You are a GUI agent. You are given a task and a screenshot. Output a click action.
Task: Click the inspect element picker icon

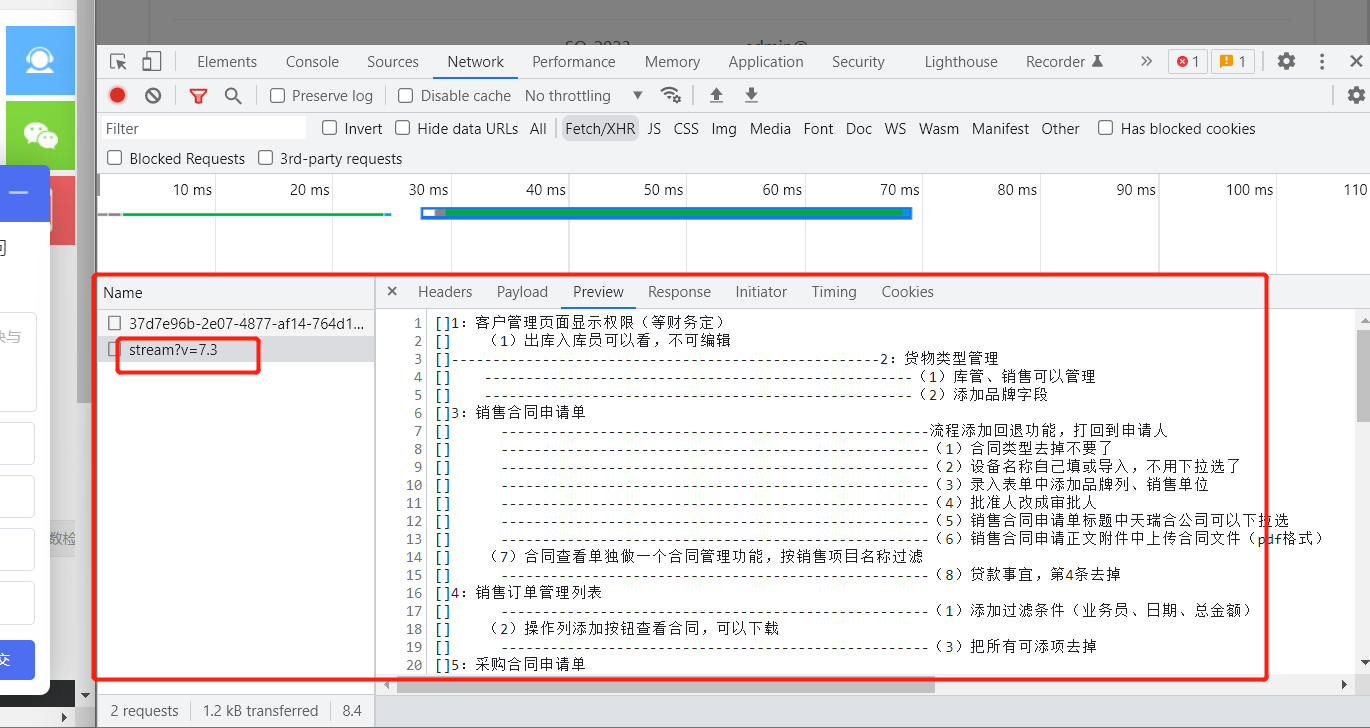[x=119, y=62]
